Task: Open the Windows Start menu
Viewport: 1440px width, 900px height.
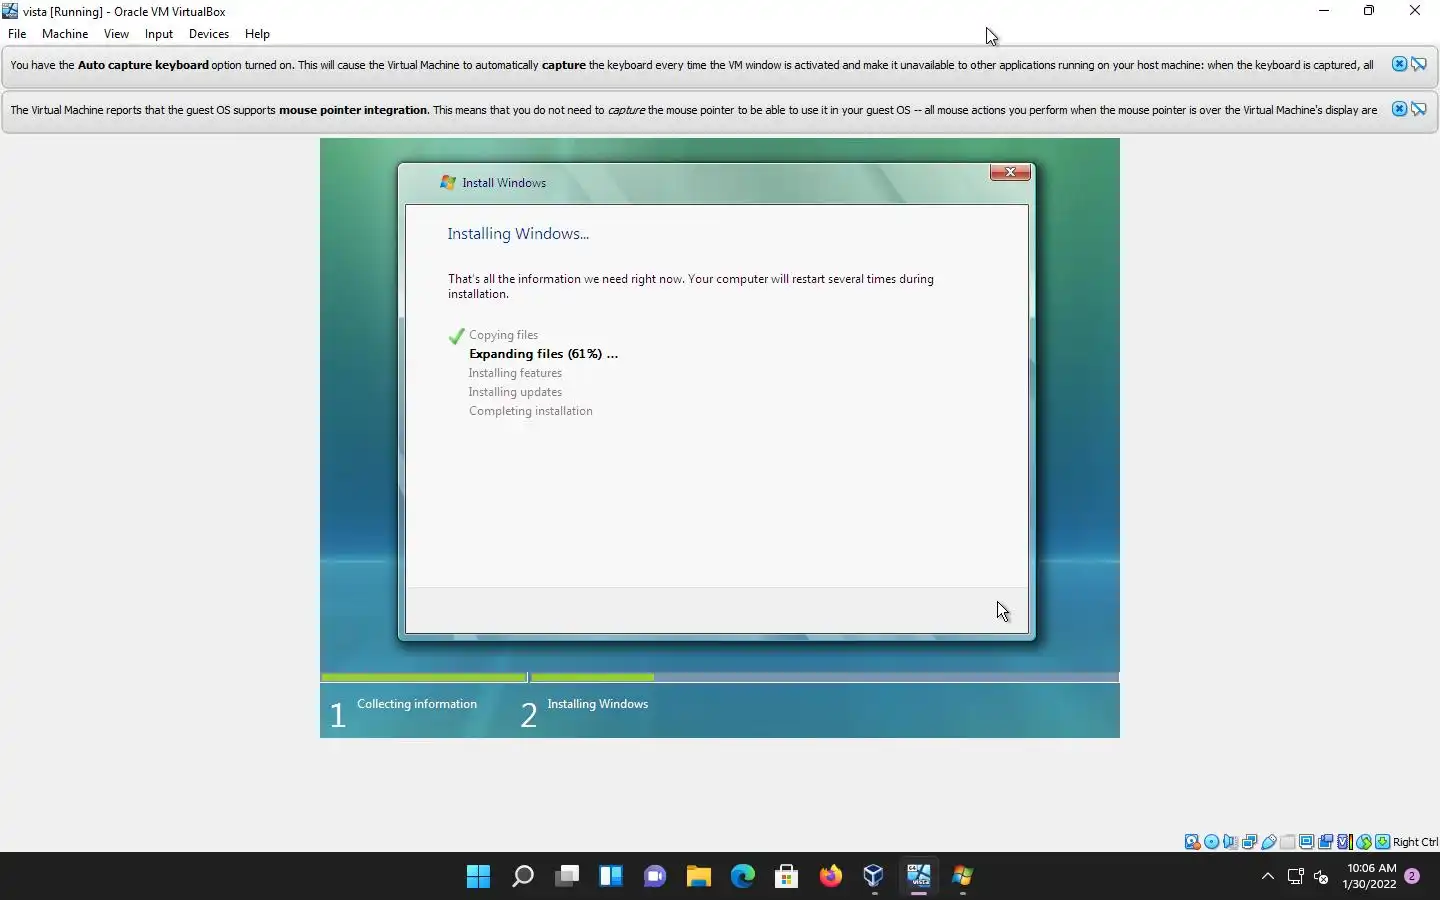Action: click(x=478, y=877)
